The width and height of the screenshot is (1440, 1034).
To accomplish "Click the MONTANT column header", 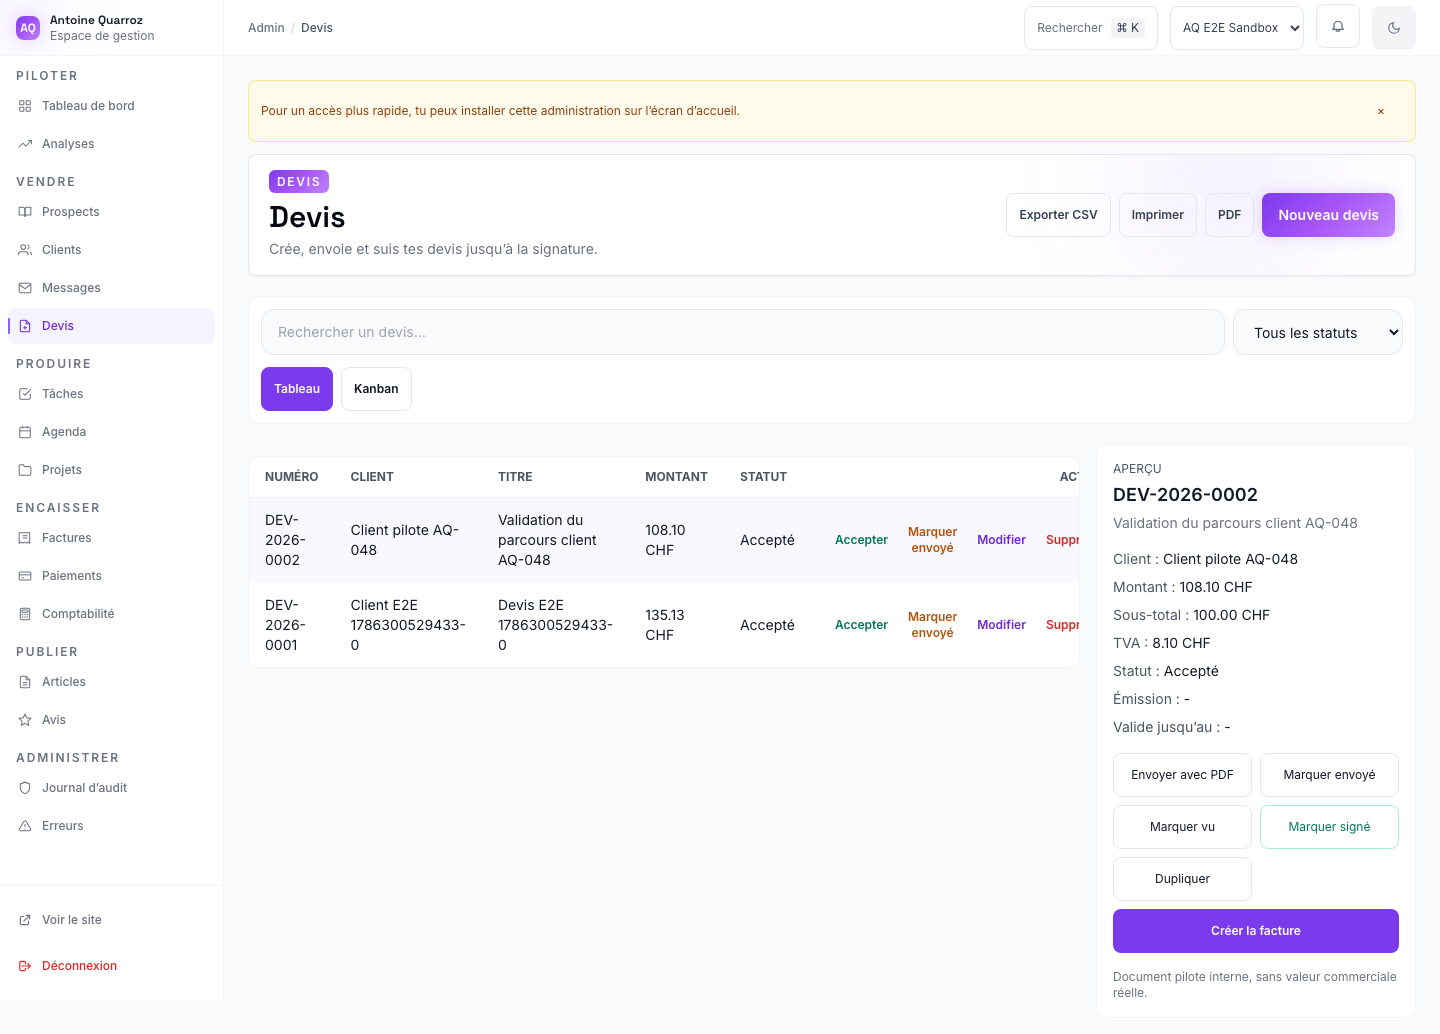I will click(x=676, y=477).
